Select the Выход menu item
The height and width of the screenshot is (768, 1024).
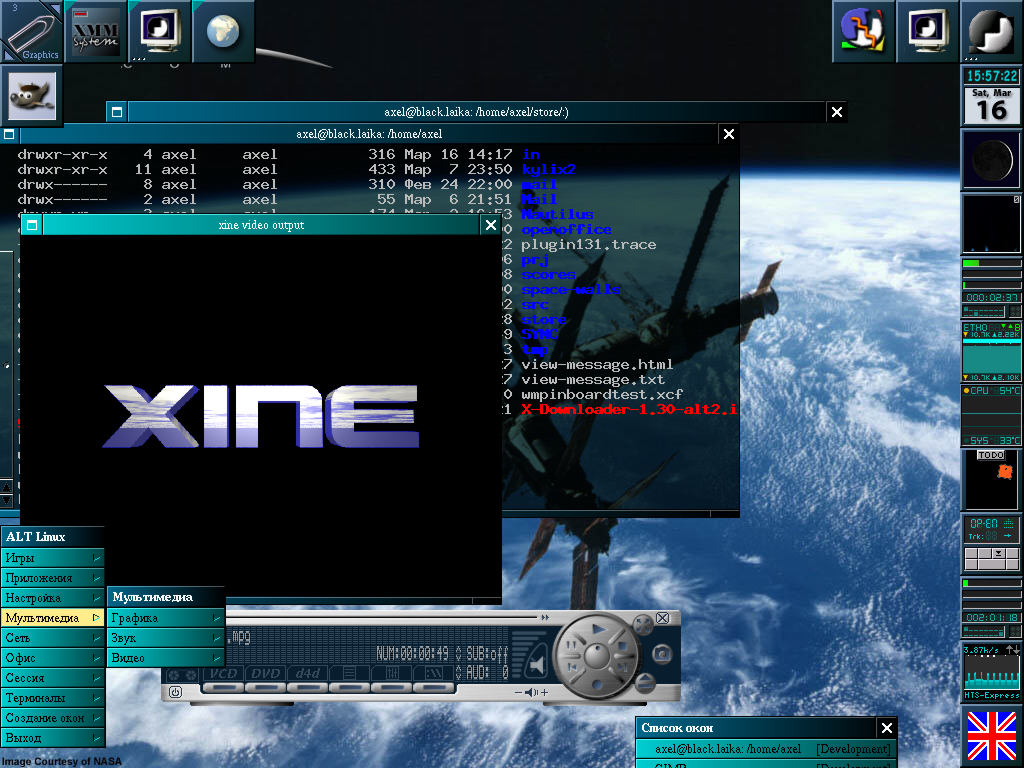[x=52, y=738]
